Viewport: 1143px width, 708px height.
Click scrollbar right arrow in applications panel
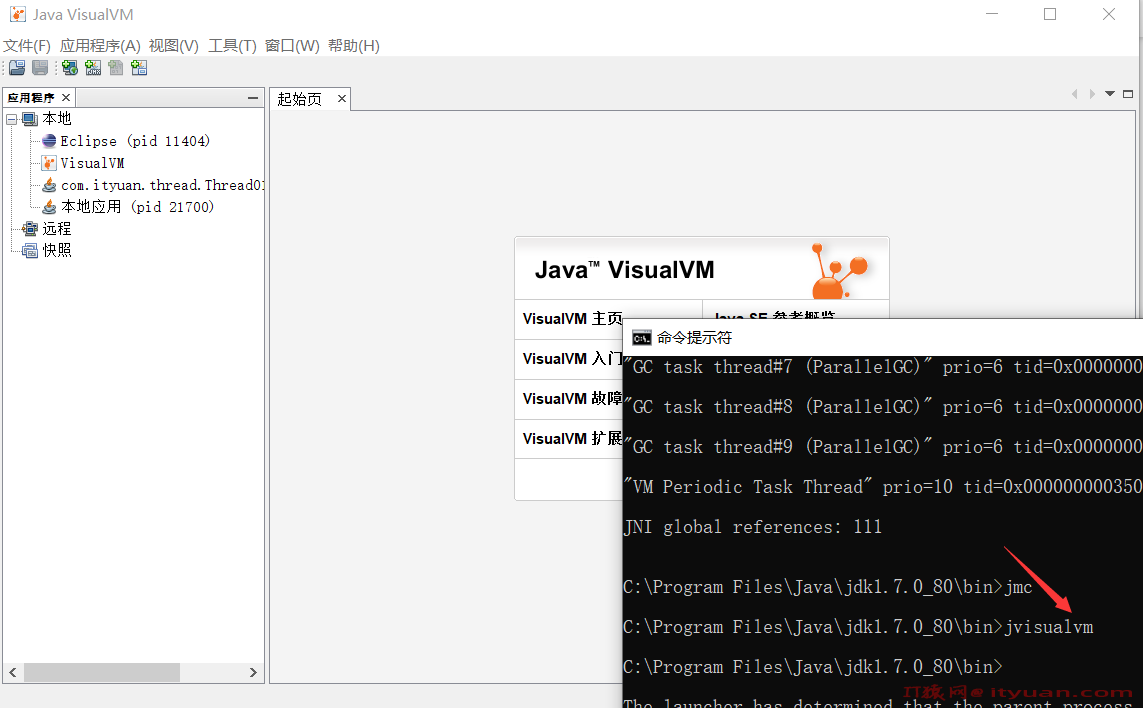[253, 672]
